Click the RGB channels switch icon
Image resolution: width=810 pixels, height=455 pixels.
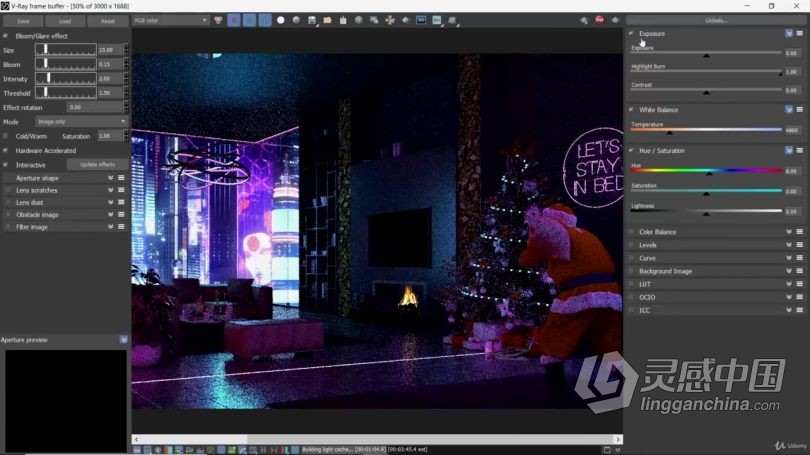(x=219, y=20)
